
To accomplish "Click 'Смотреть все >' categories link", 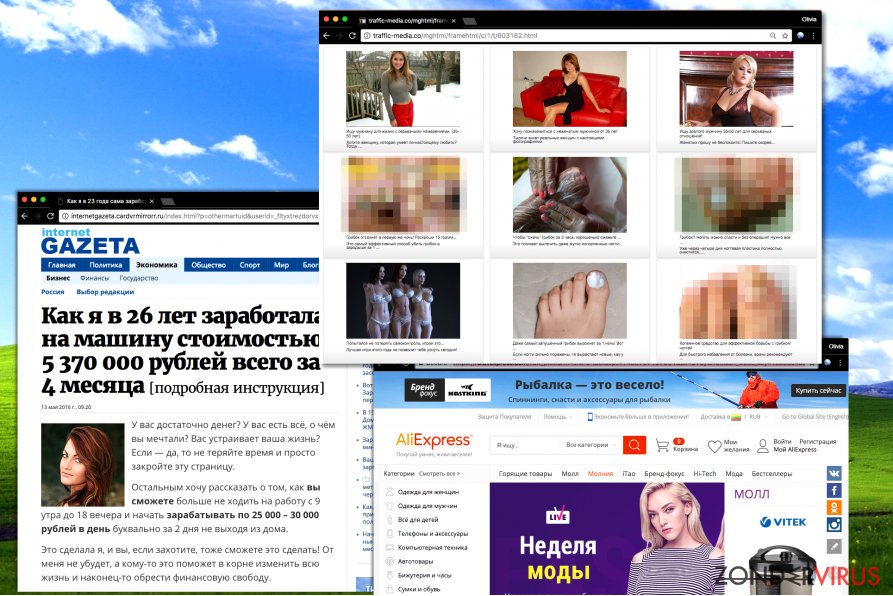I will coord(439,474).
